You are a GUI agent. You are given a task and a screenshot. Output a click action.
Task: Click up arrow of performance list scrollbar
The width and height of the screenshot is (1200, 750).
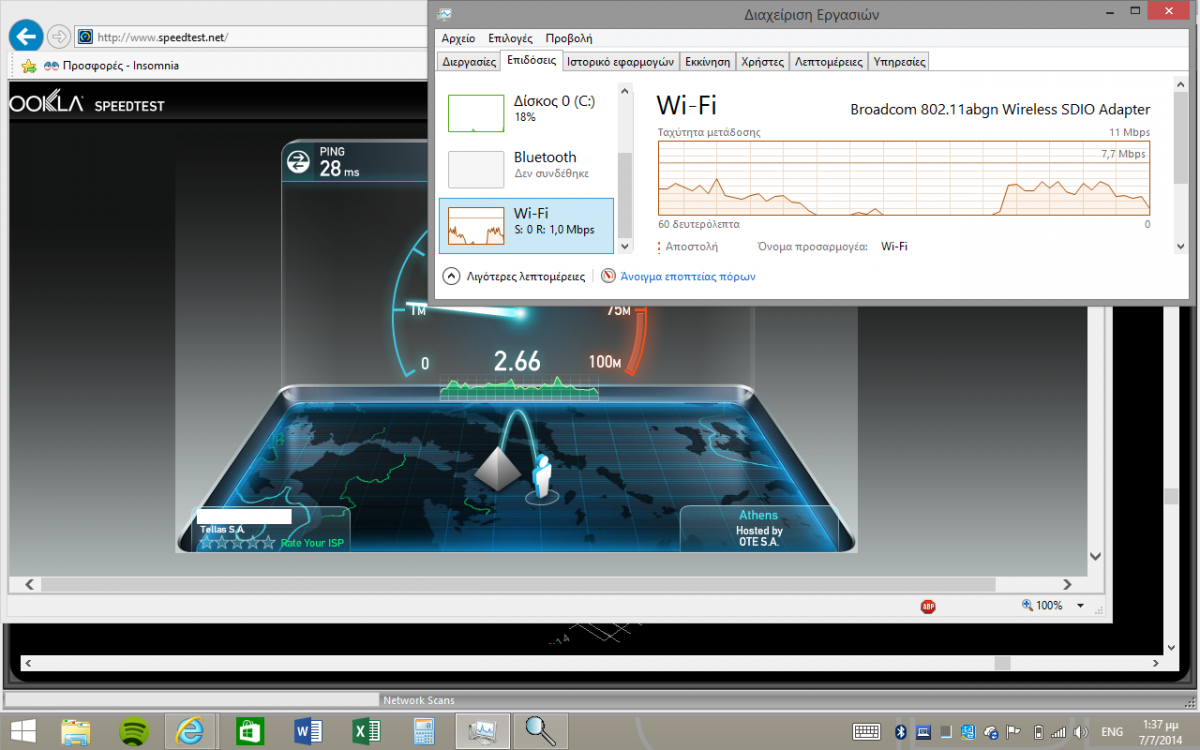[x=625, y=92]
